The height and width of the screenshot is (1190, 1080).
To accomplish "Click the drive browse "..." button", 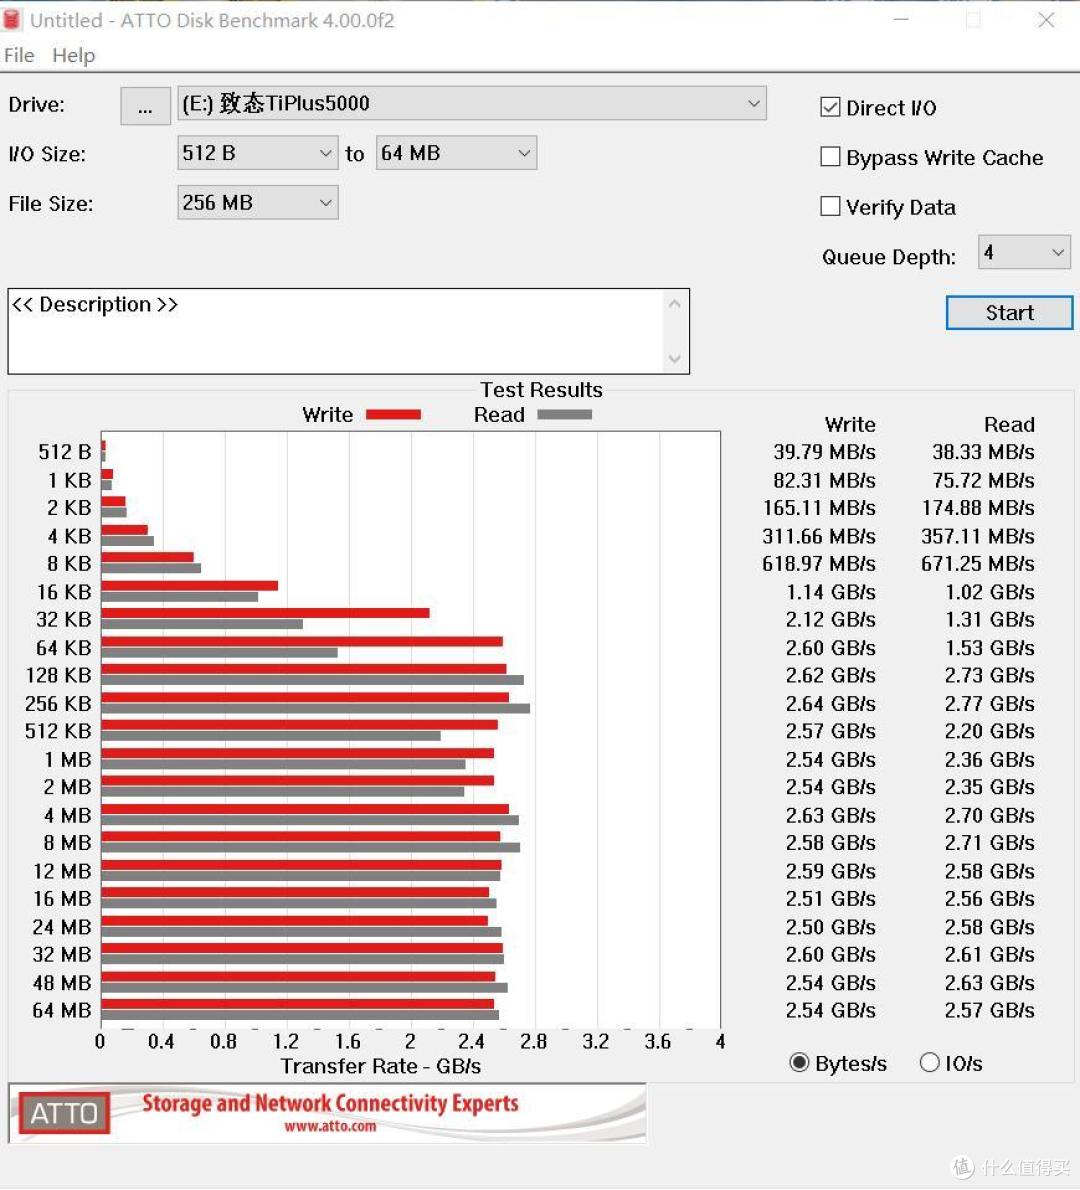I will (x=145, y=105).
